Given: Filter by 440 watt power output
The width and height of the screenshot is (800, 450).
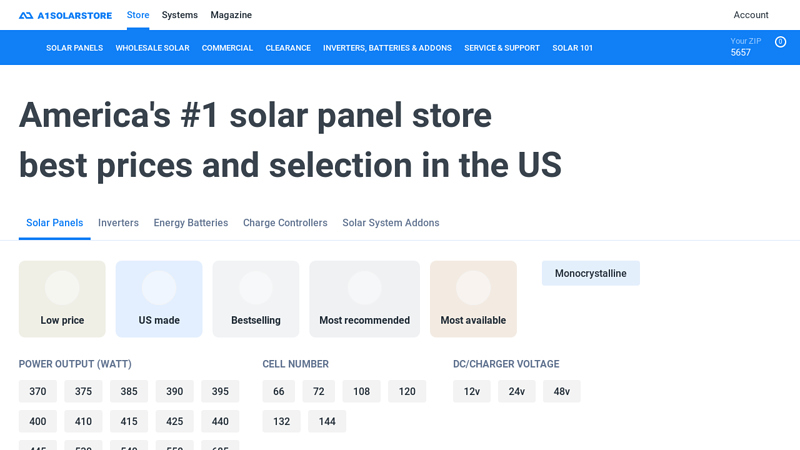Looking at the screenshot, I should tap(220, 421).
